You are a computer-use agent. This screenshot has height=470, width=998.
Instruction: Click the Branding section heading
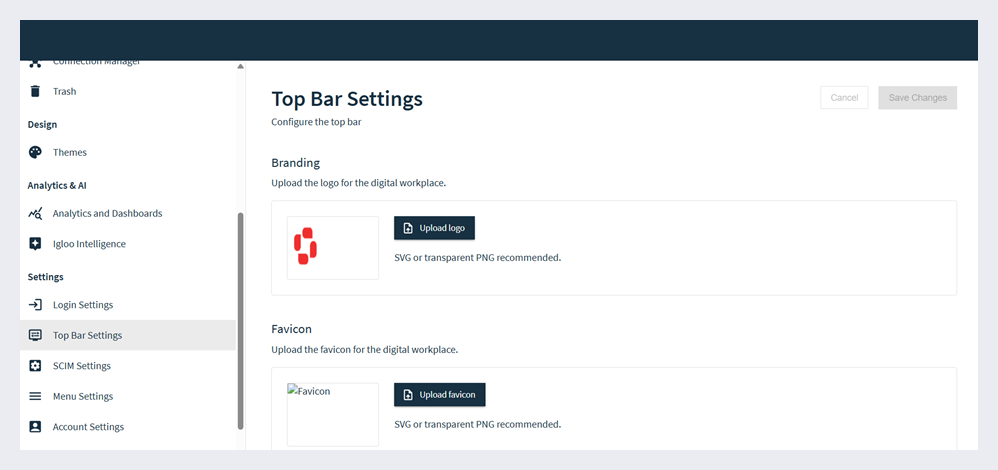(295, 162)
